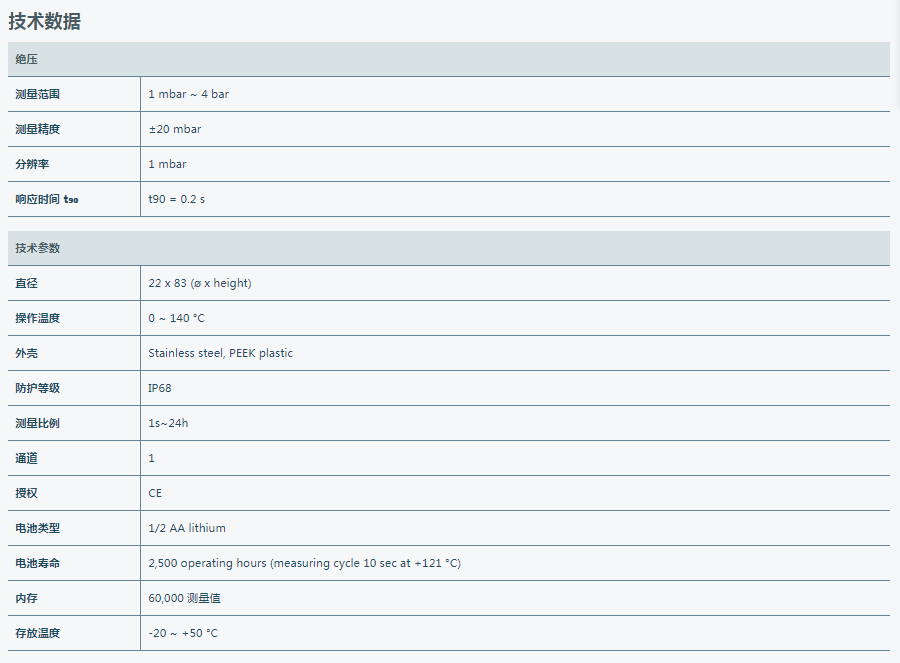Click the 操作温度 row label

pyautogui.click(x=37, y=318)
